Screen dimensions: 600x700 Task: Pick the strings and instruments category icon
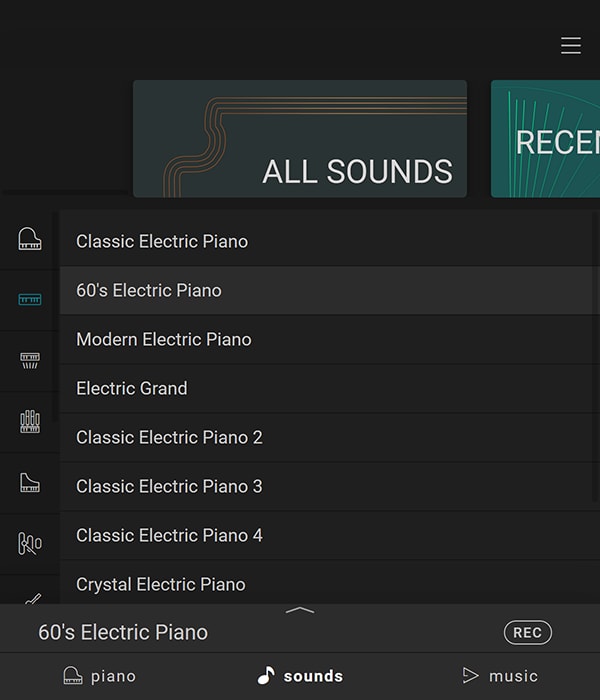click(x=30, y=543)
